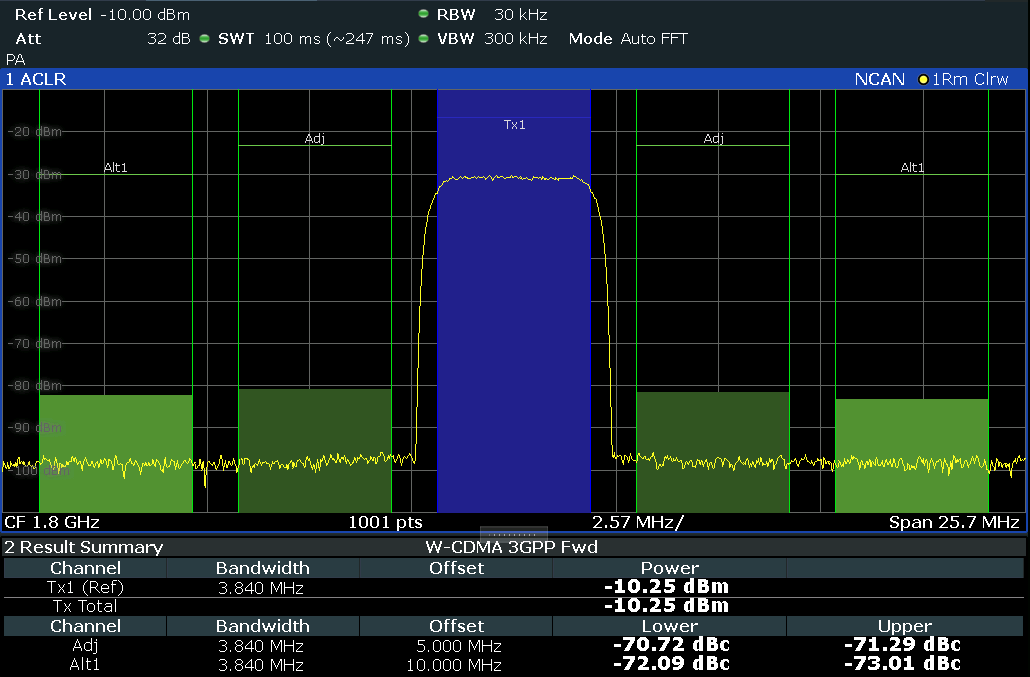Select the green lower Alt1 channel block
The width and height of the screenshot is (1030, 677).
[115, 452]
